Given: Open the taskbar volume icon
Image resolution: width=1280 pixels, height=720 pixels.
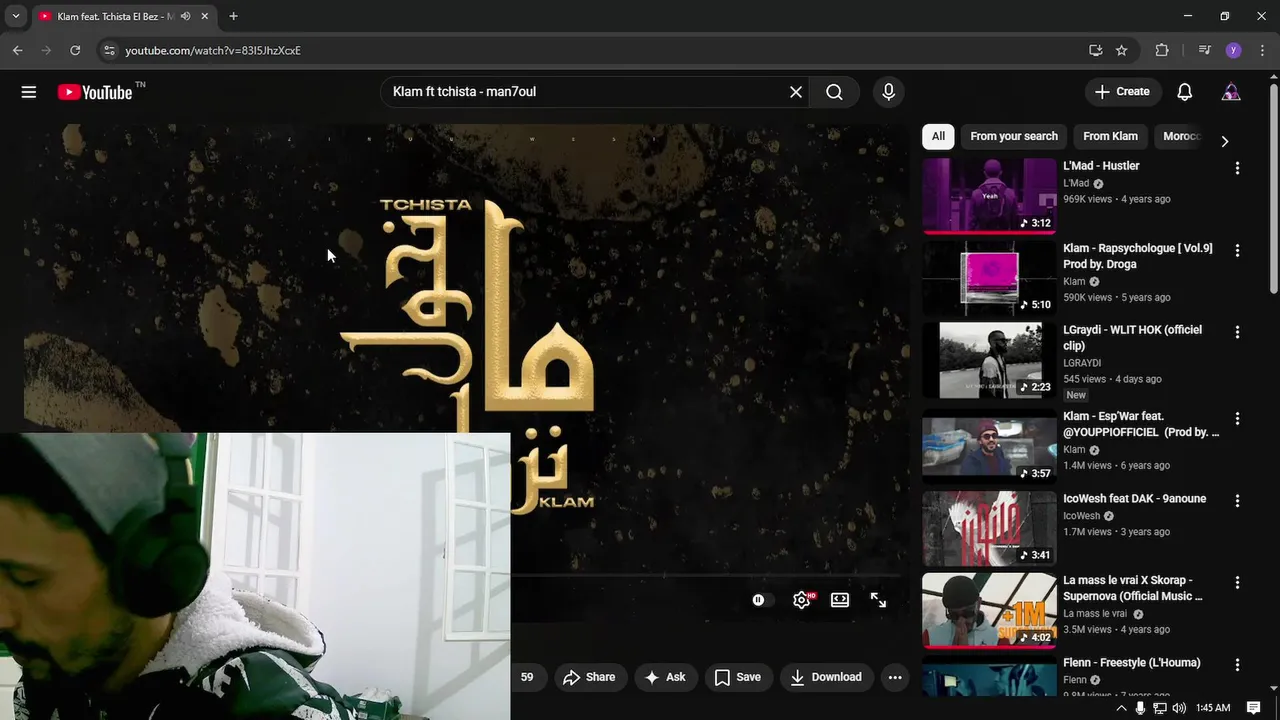Looking at the screenshot, I should [1179, 708].
